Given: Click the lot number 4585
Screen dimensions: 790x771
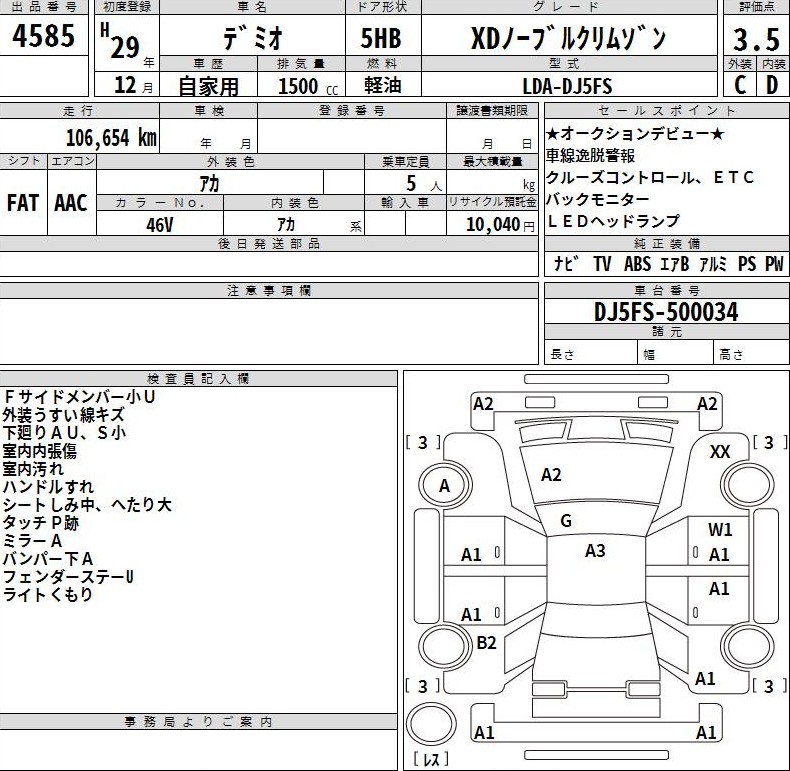Looking at the screenshot, I should coord(44,35).
